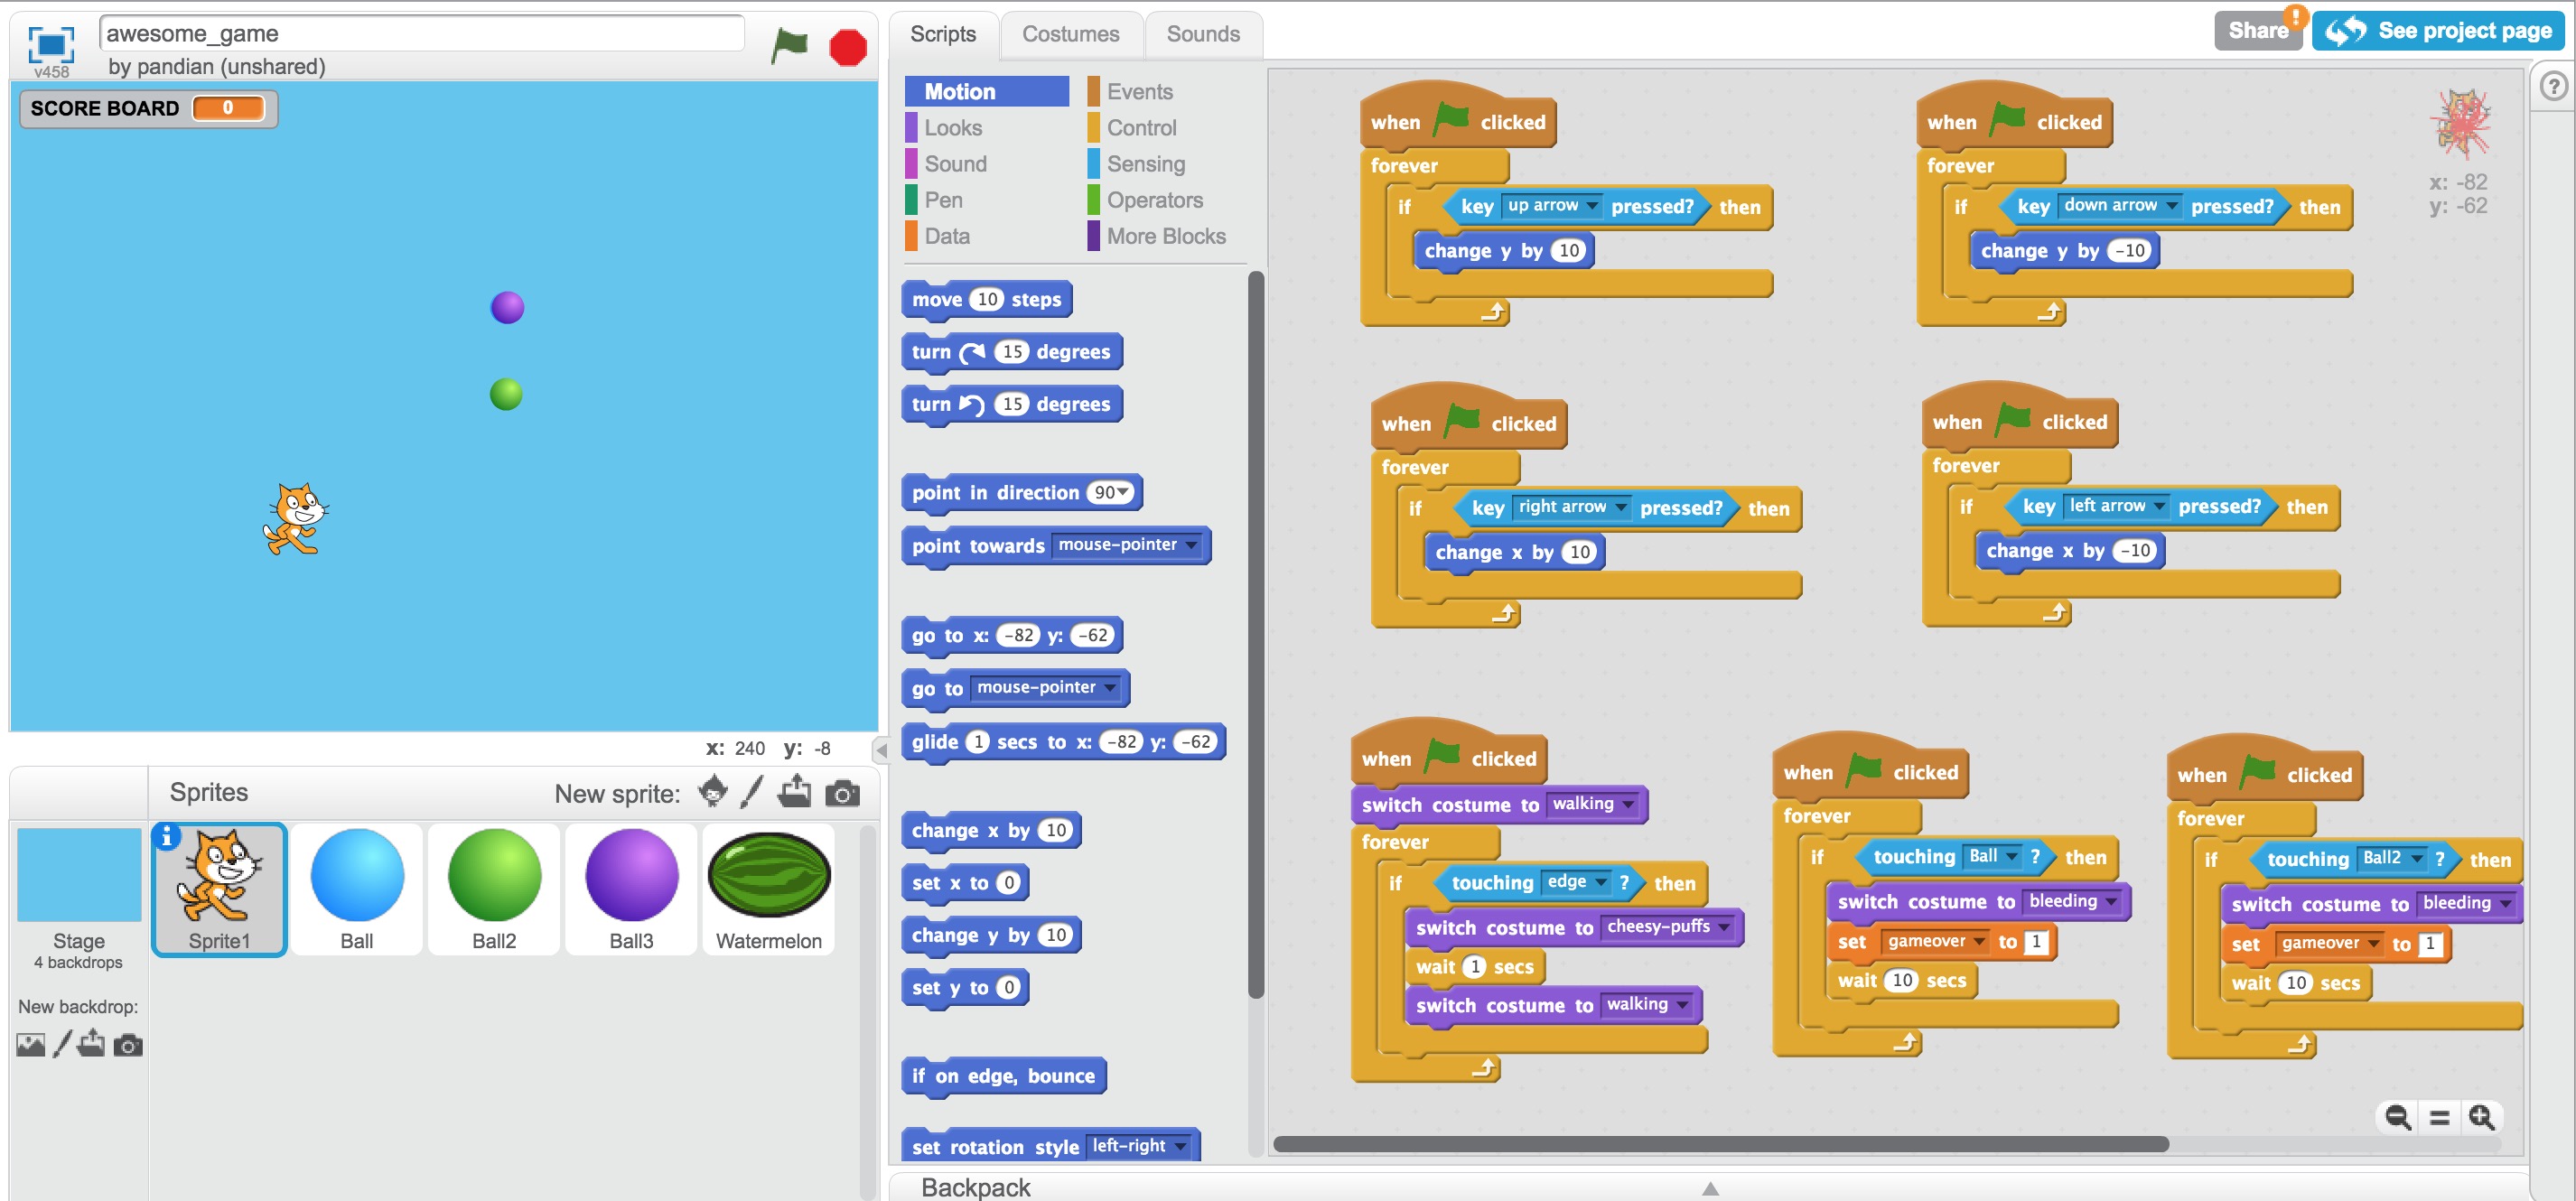Screen dimensions: 2576x1201
Task: Open the Data block category
Action: pos(946,235)
